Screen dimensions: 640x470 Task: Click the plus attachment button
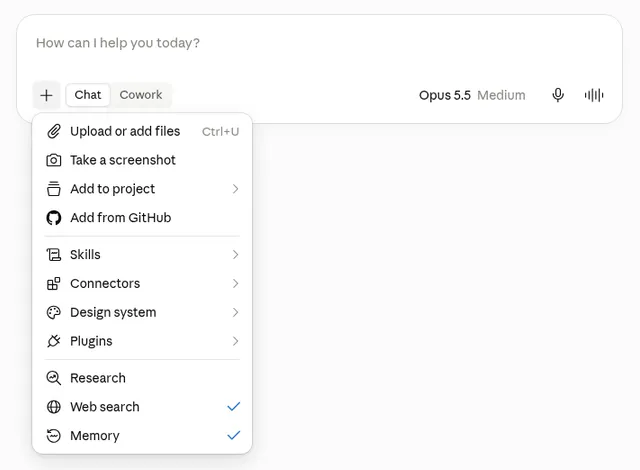46,95
